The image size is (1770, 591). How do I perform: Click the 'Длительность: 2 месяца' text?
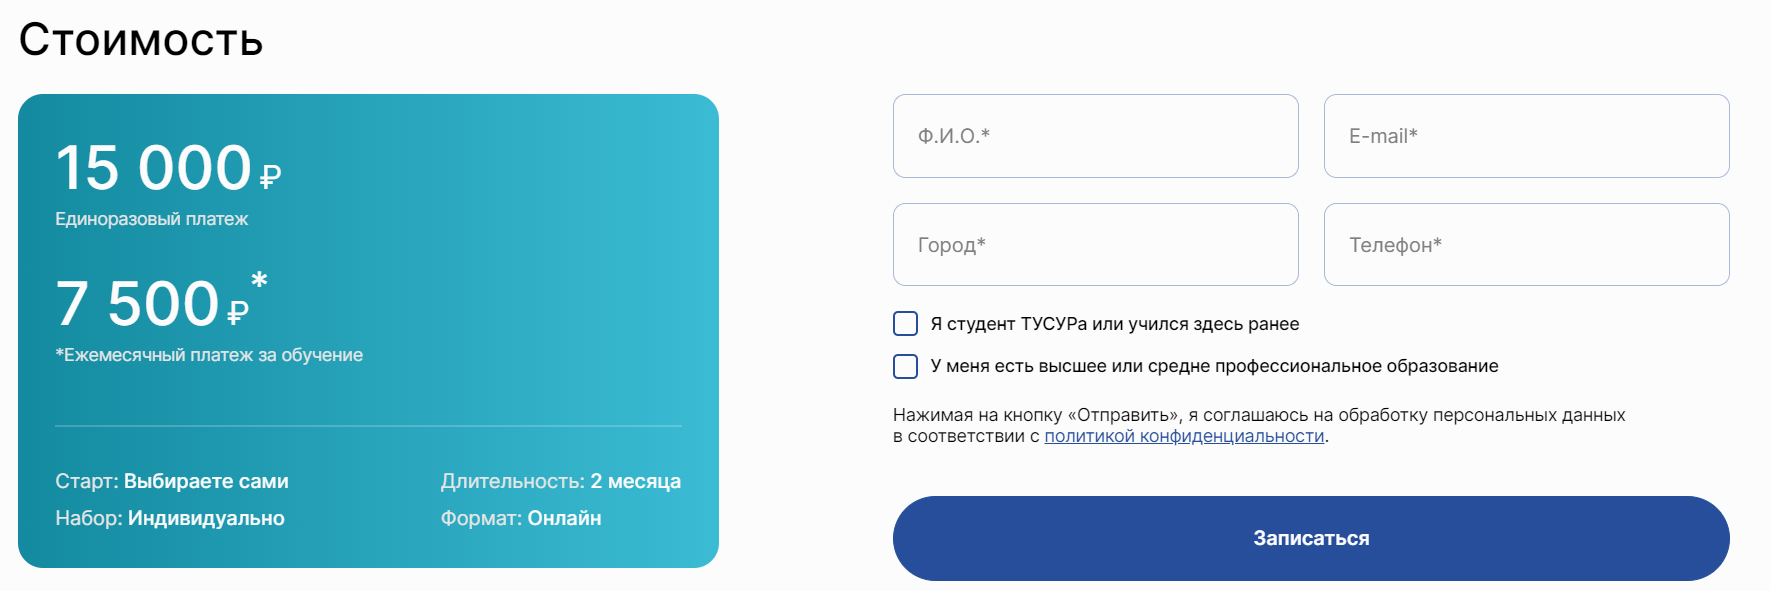[560, 481]
